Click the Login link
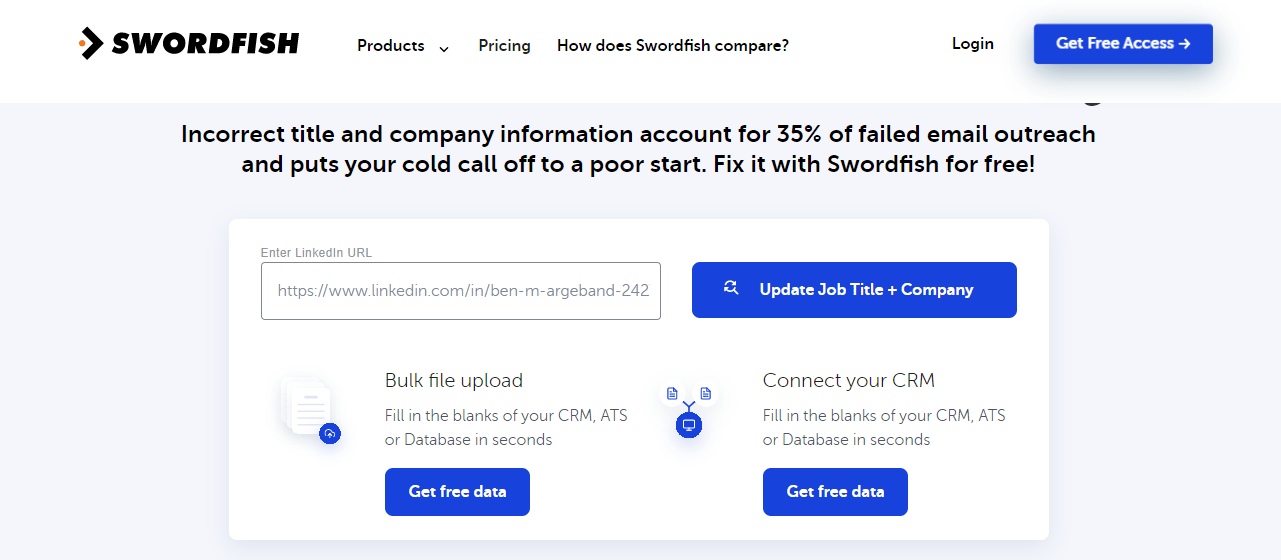 [x=973, y=44]
